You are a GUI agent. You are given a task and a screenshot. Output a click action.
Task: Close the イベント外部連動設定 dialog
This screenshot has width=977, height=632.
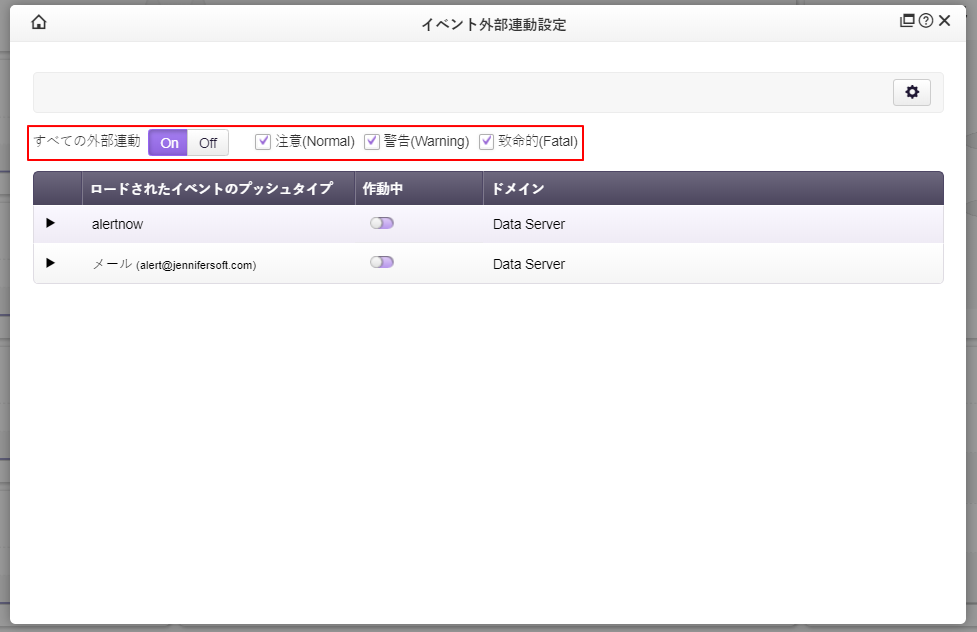pos(944,21)
